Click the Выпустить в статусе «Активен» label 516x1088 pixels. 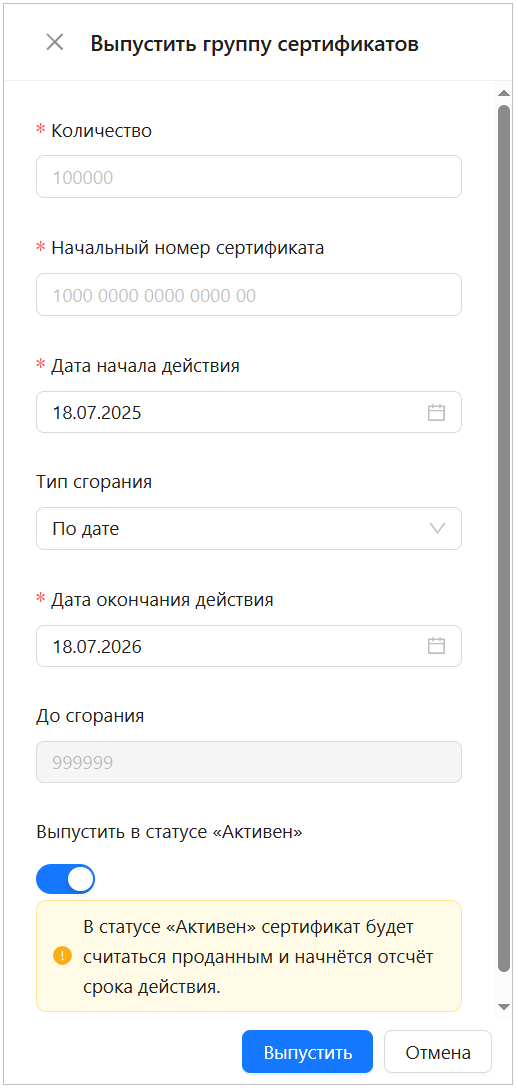170,832
